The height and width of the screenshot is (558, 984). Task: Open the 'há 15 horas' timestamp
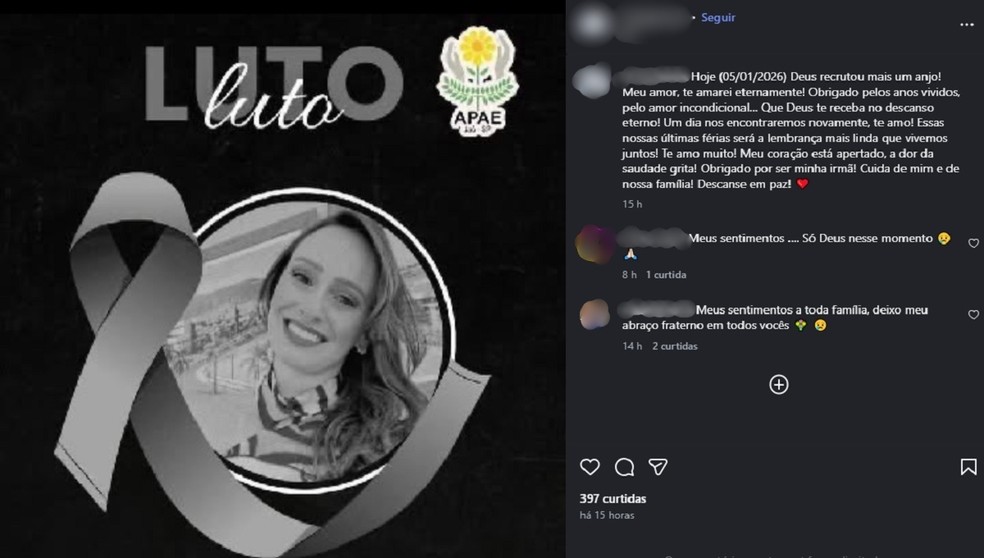click(607, 515)
